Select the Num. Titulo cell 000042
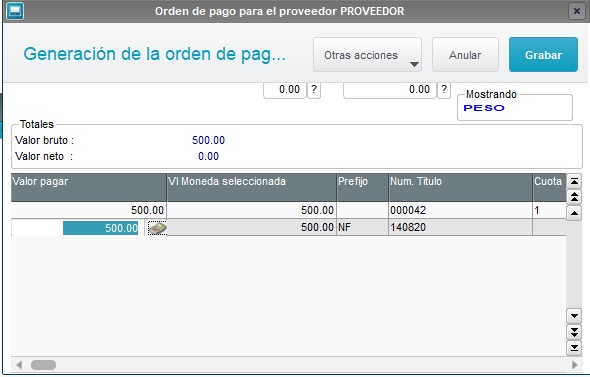This screenshot has height=377, width=590. [461, 210]
